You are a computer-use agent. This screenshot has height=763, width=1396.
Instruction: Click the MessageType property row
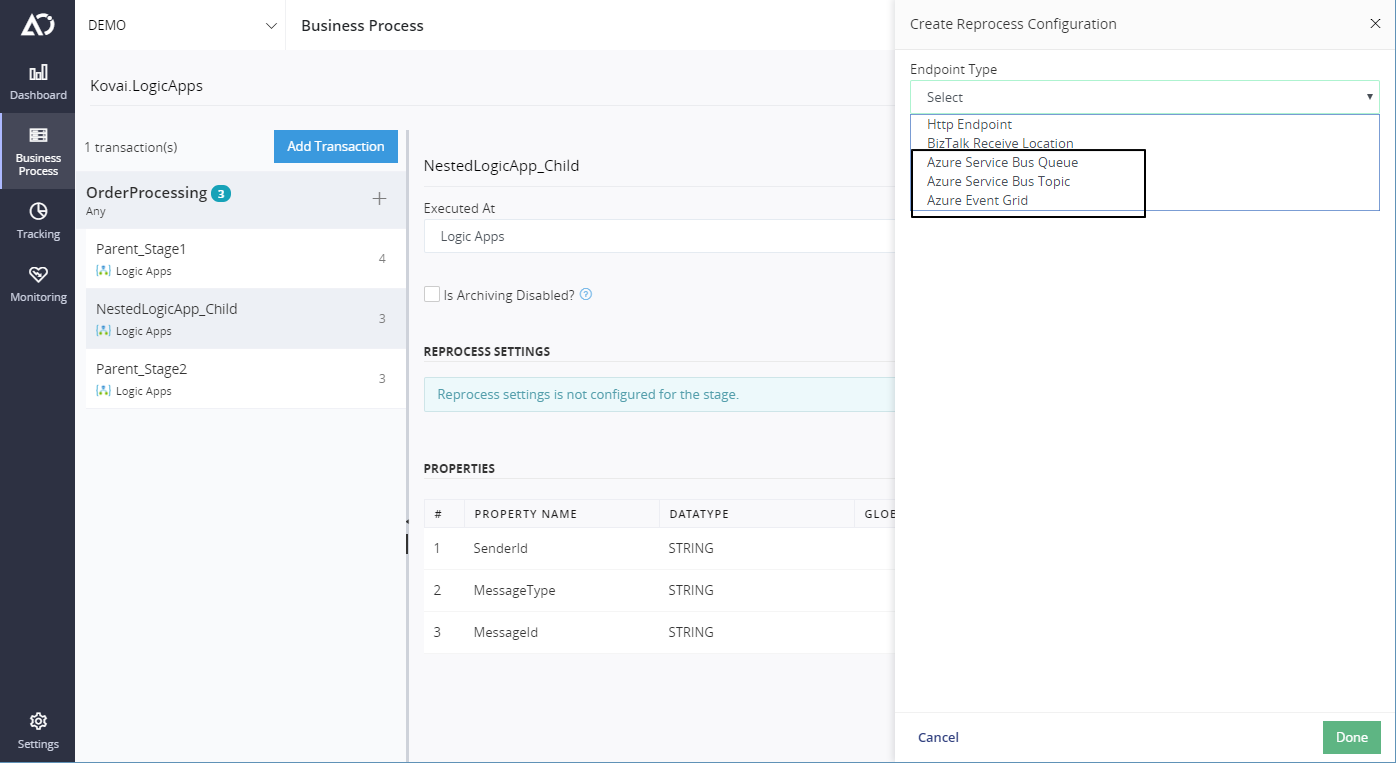click(659, 590)
